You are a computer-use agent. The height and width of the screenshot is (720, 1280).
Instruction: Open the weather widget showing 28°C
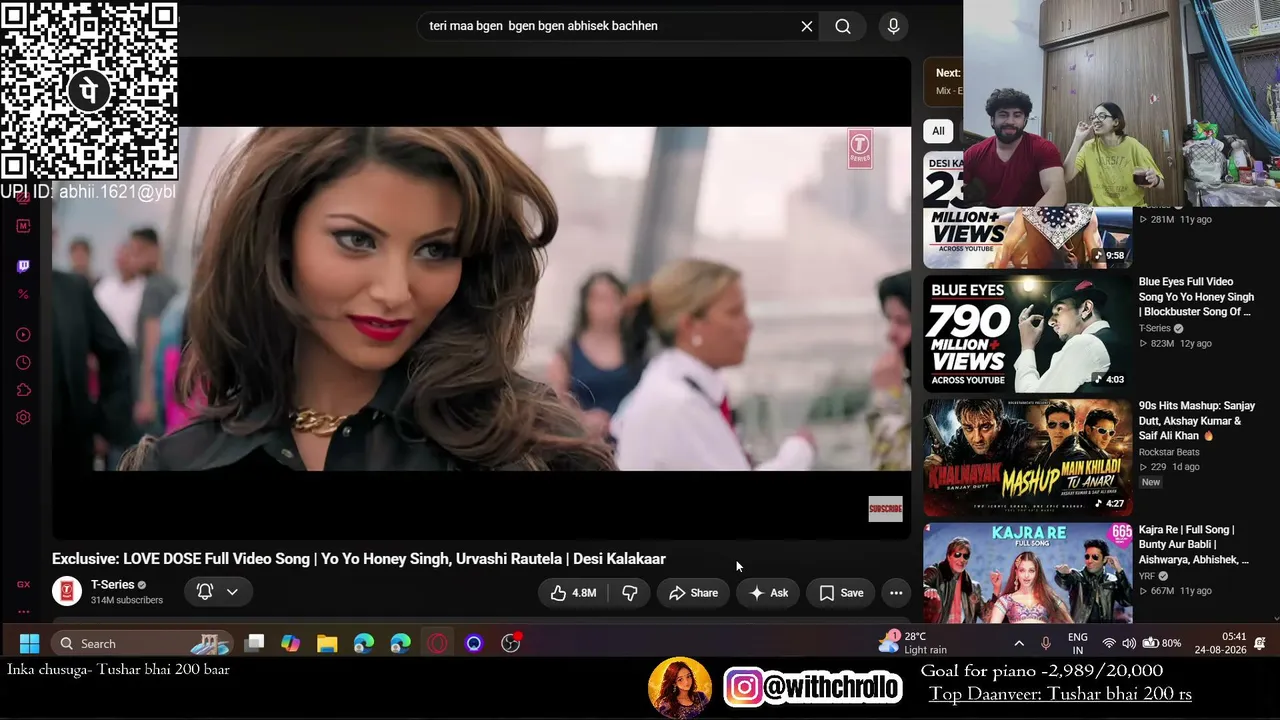912,643
